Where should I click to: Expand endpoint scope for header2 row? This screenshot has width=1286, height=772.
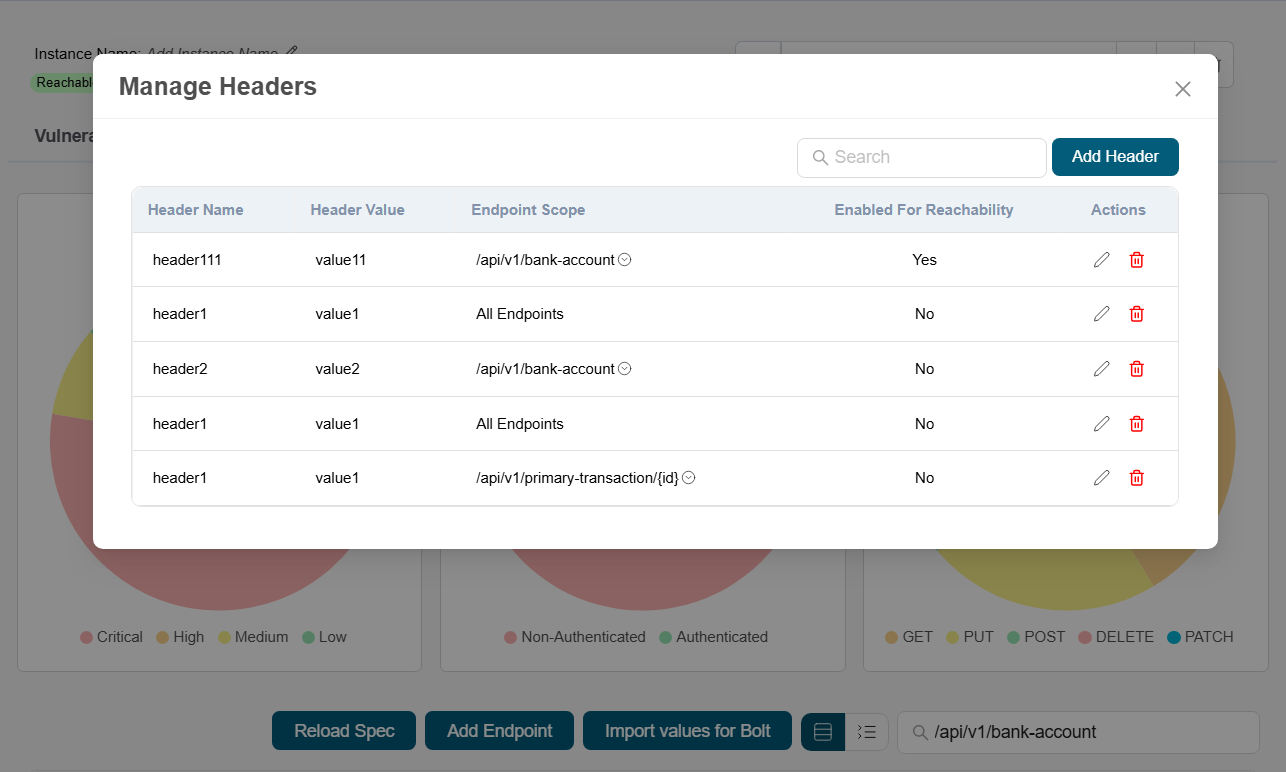pos(625,369)
